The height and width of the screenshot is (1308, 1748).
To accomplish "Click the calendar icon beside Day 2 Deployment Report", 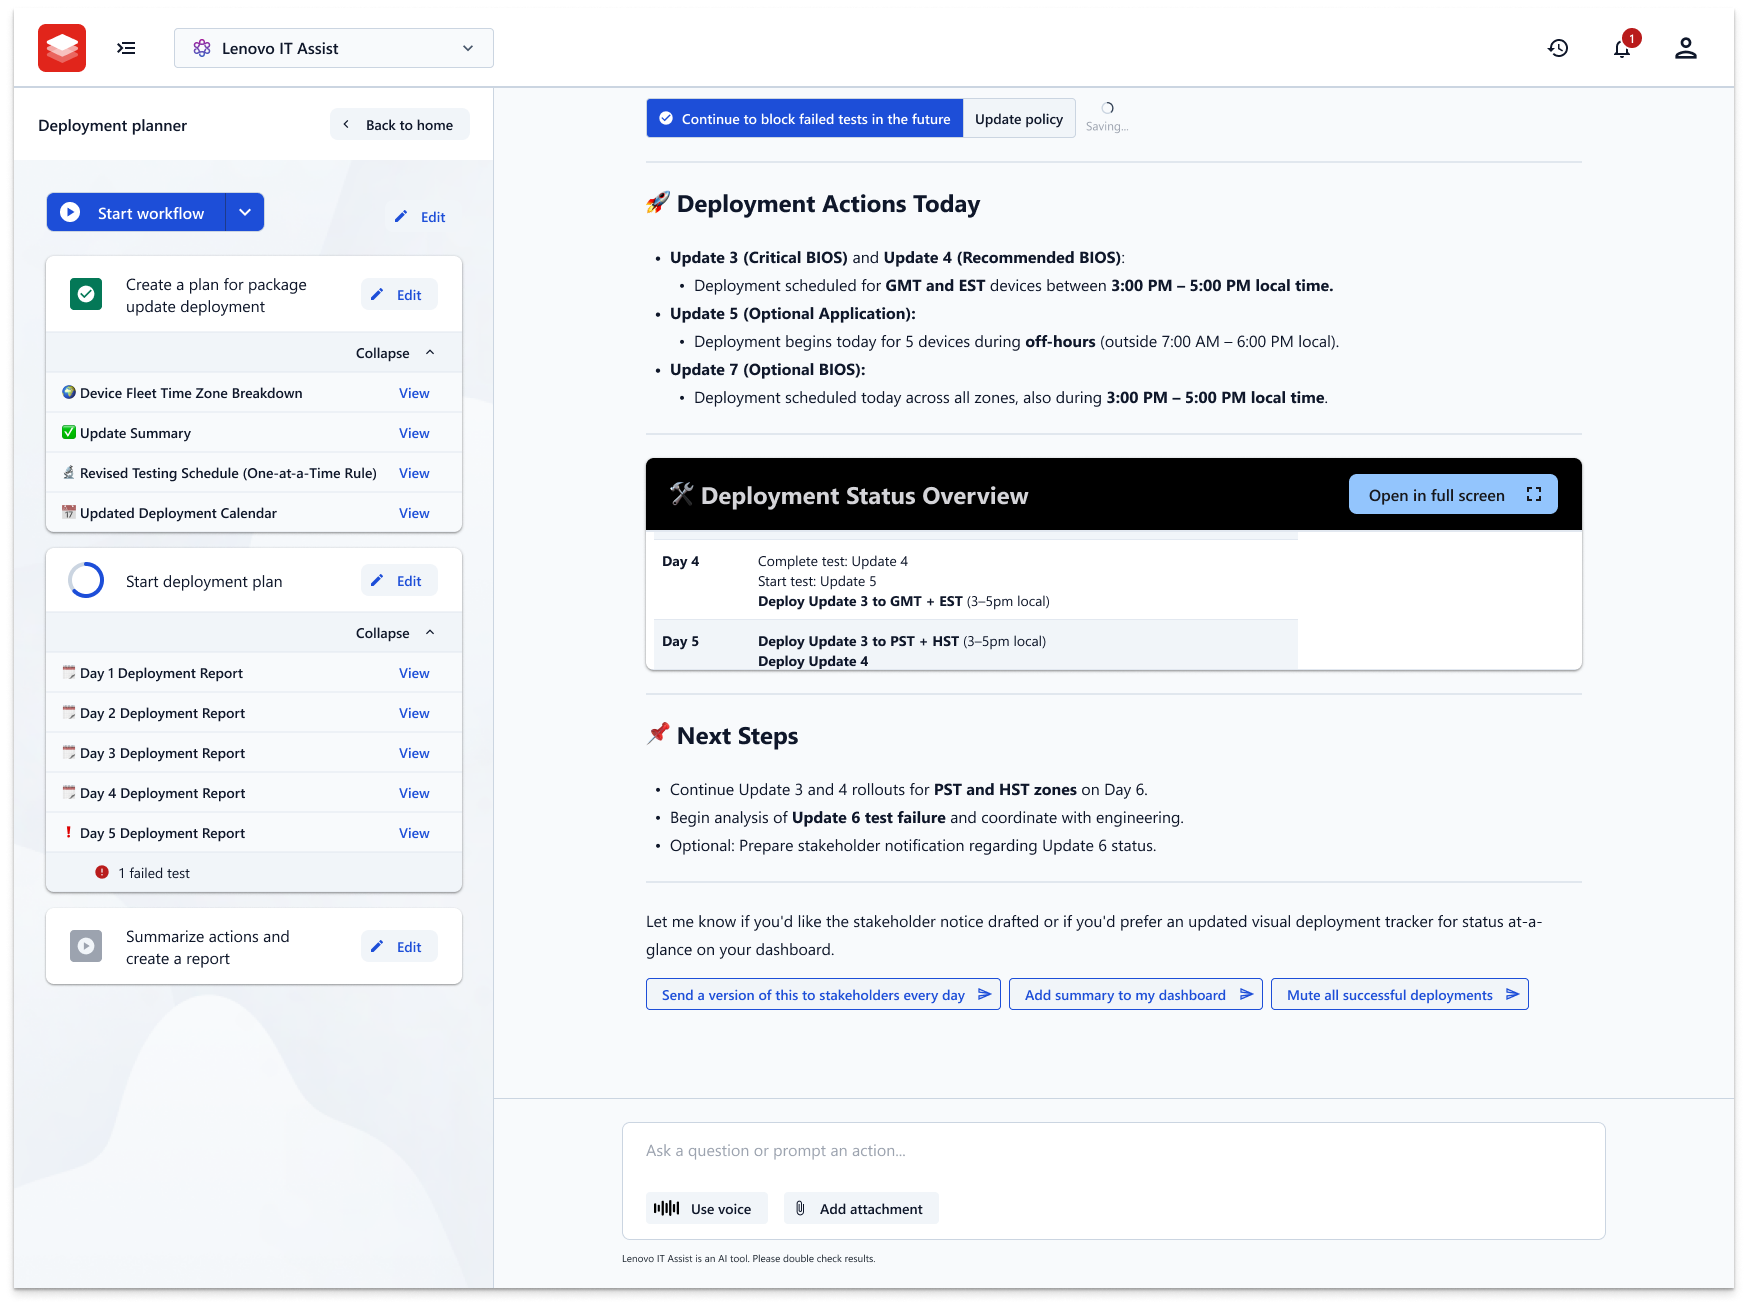I will point(69,712).
